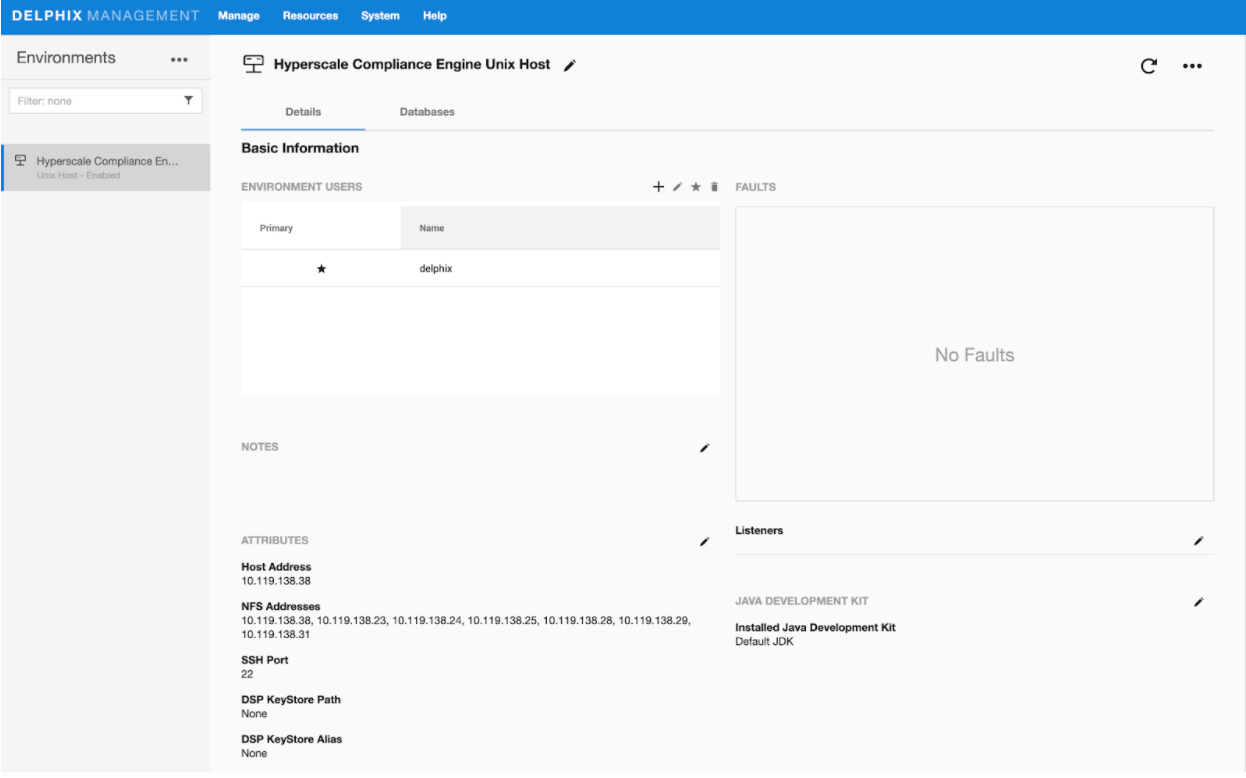Image resolution: width=1246 pixels, height=778 pixels.
Task: Add an environment user with the plus icon
Action: point(658,187)
